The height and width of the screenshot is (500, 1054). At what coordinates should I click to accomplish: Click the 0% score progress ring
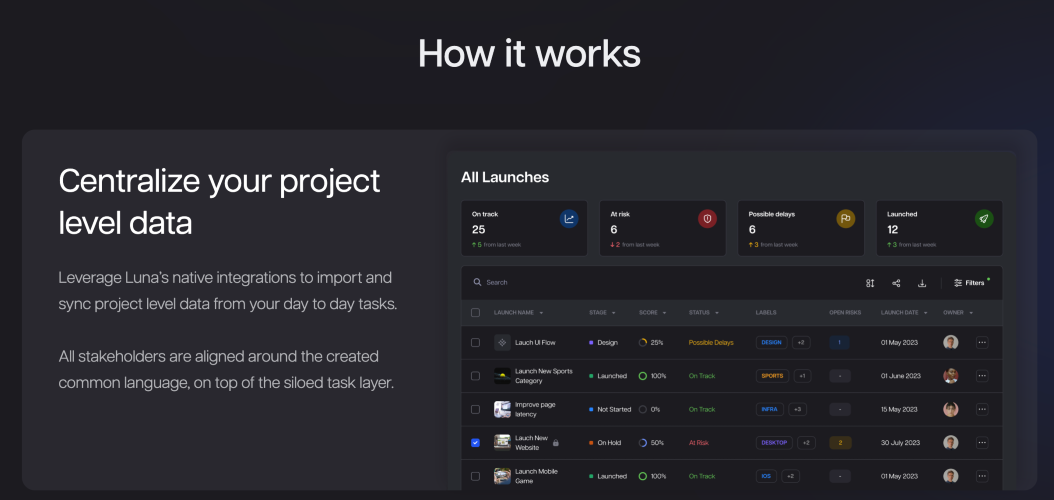click(x=643, y=409)
